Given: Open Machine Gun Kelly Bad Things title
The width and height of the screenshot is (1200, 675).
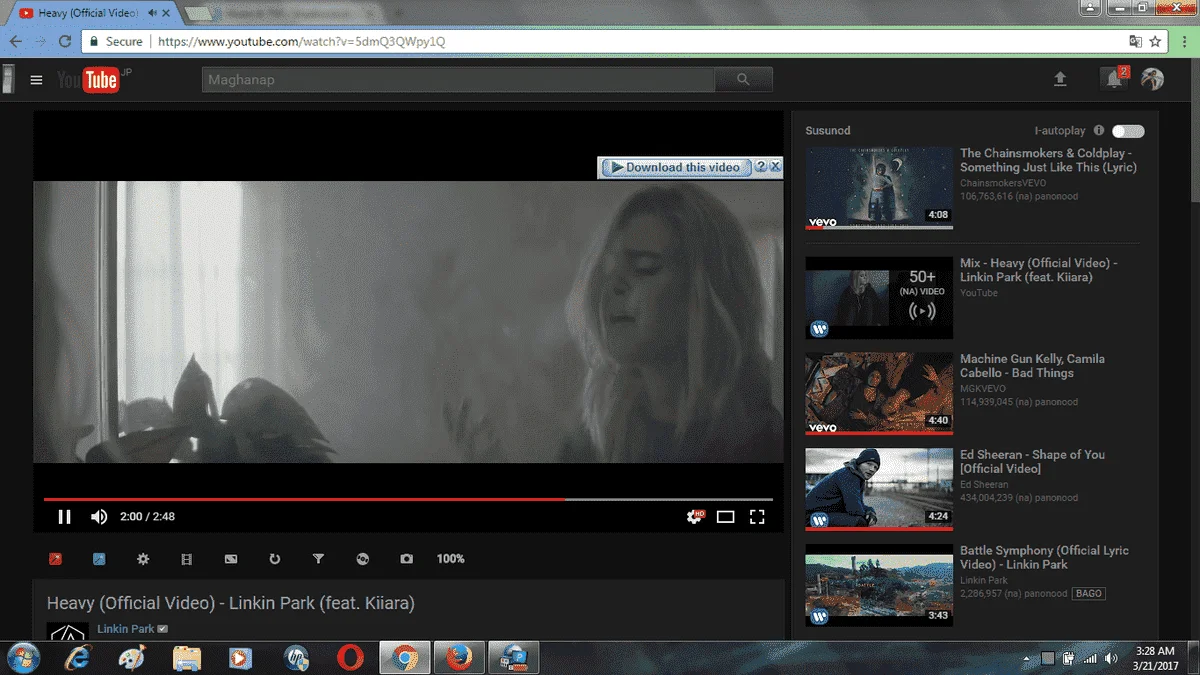Looking at the screenshot, I should click(x=1032, y=366).
